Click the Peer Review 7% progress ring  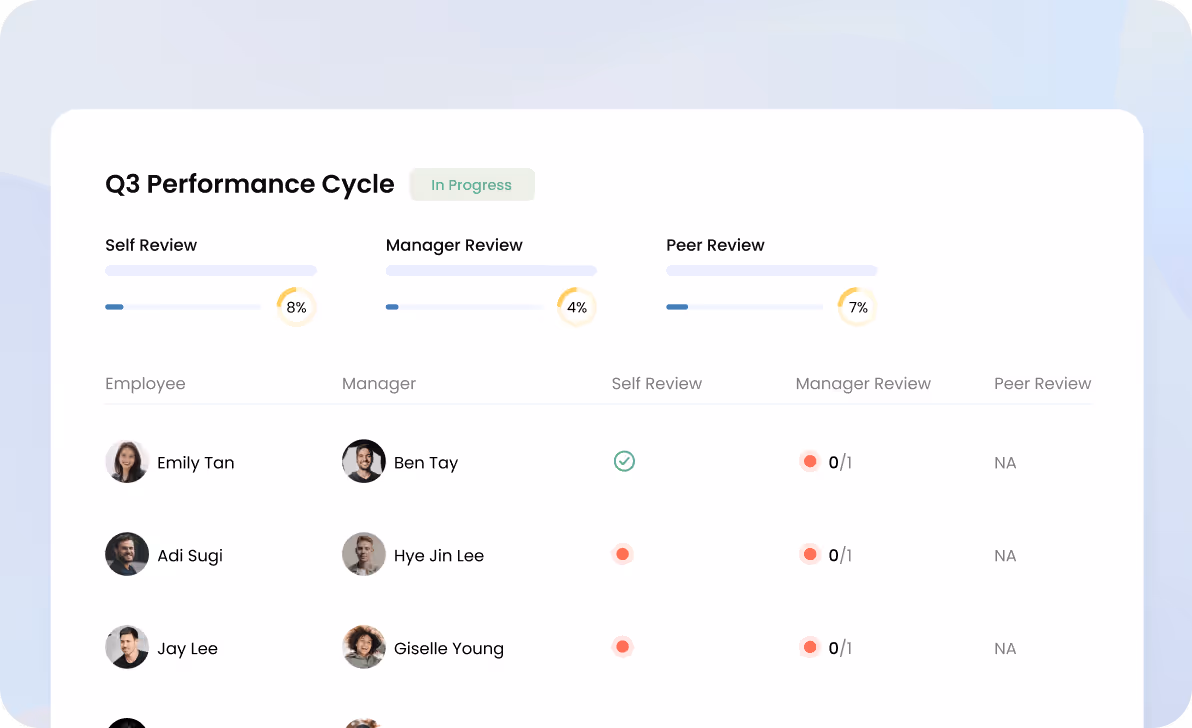click(858, 307)
